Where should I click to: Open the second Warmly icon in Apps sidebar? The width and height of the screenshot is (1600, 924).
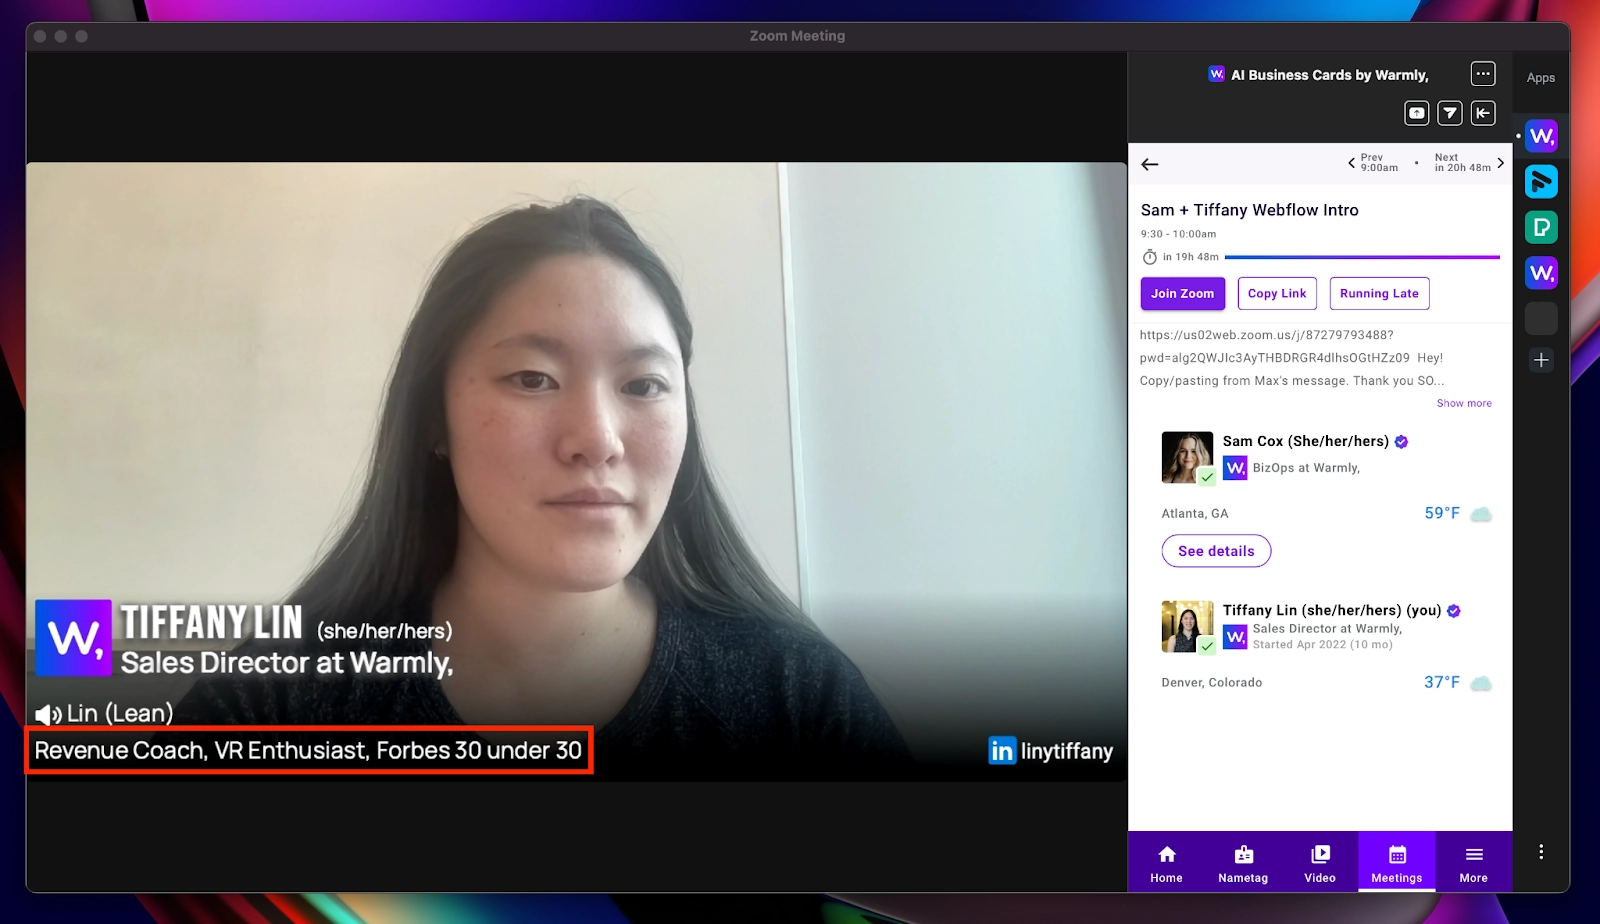(x=1541, y=272)
